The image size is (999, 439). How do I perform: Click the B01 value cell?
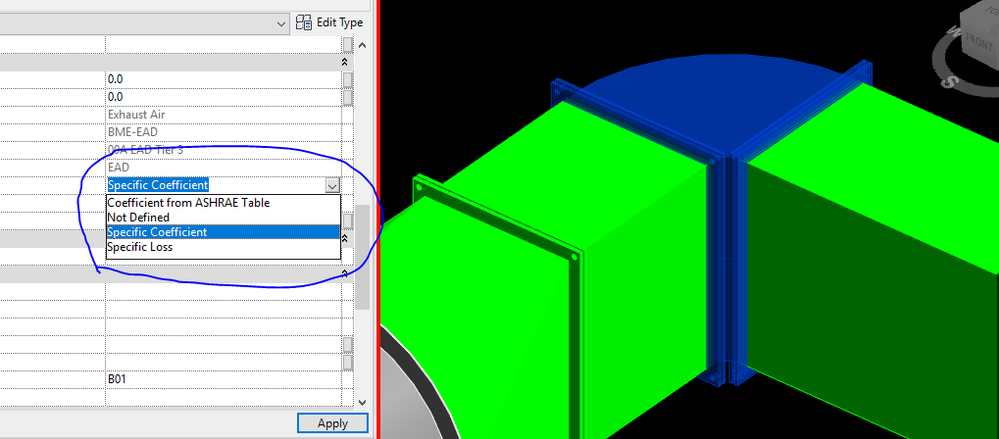223,379
